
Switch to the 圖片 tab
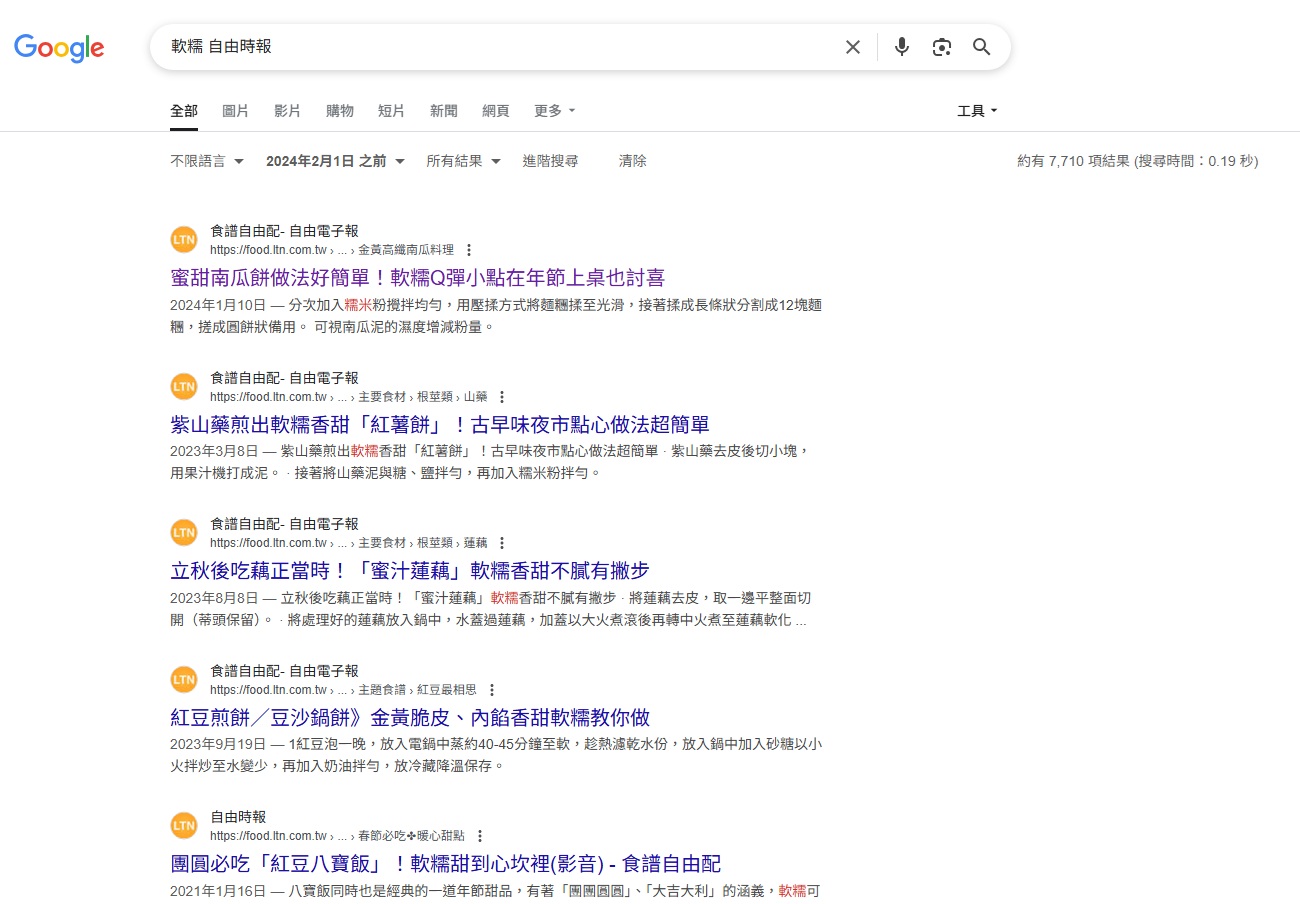pyautogui.click(x=236, y=111)
